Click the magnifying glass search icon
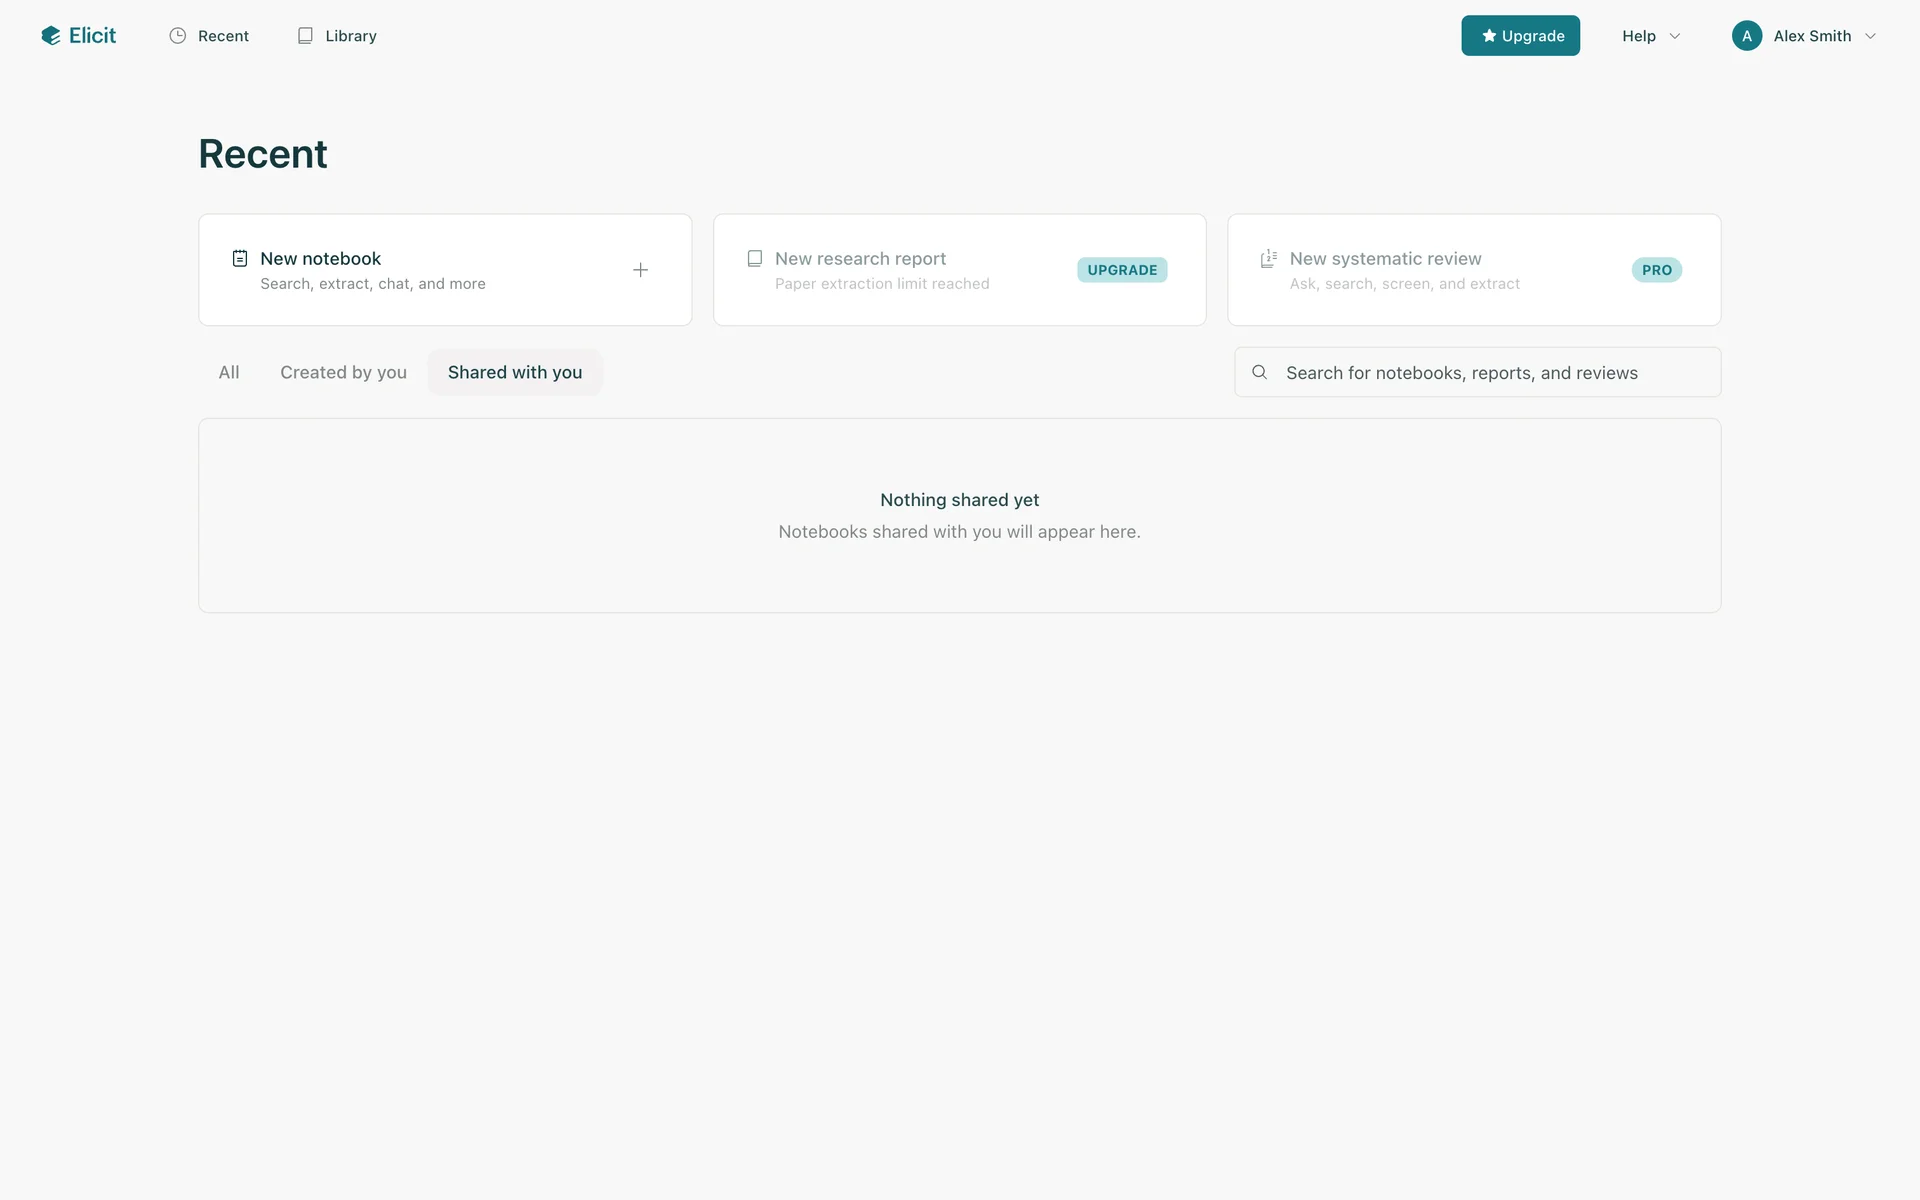The image size is (1920, 1200). tap(1260, 372)
